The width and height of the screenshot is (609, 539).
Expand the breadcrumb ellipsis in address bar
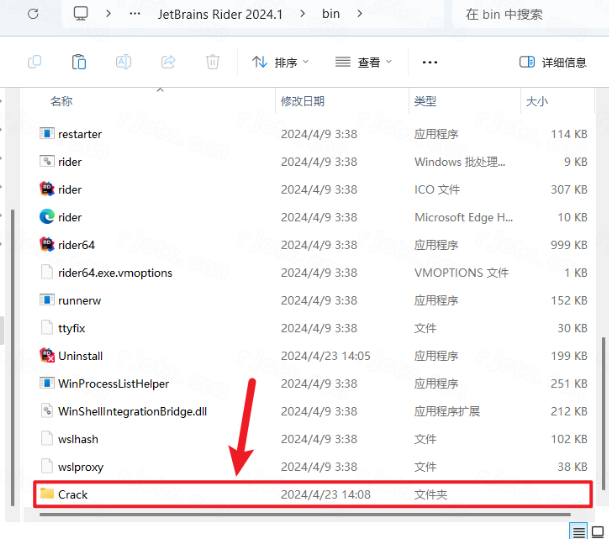135,14
